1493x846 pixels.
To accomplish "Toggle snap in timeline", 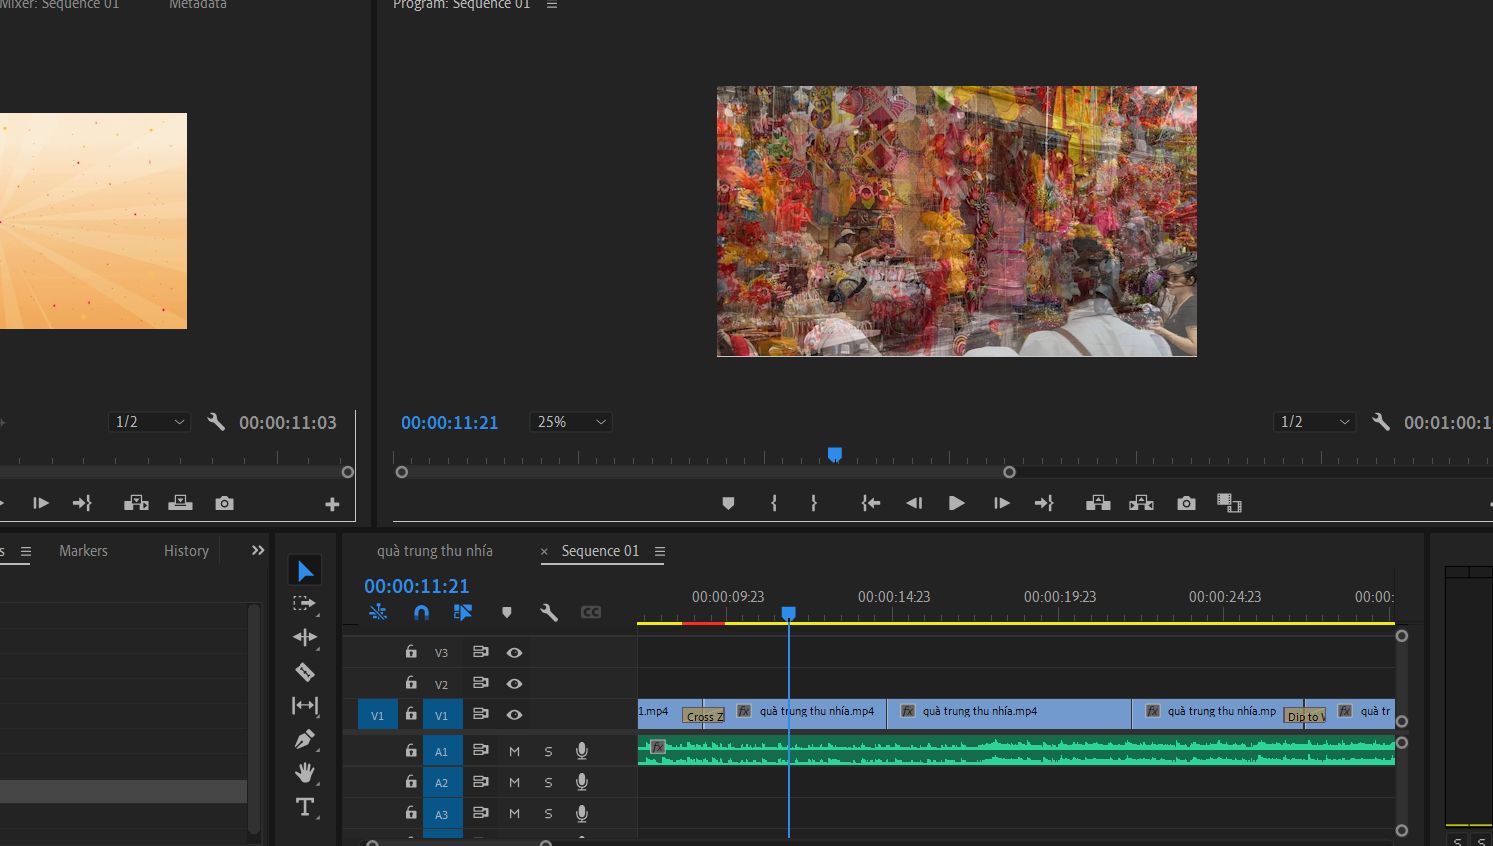I will point(421,612).
